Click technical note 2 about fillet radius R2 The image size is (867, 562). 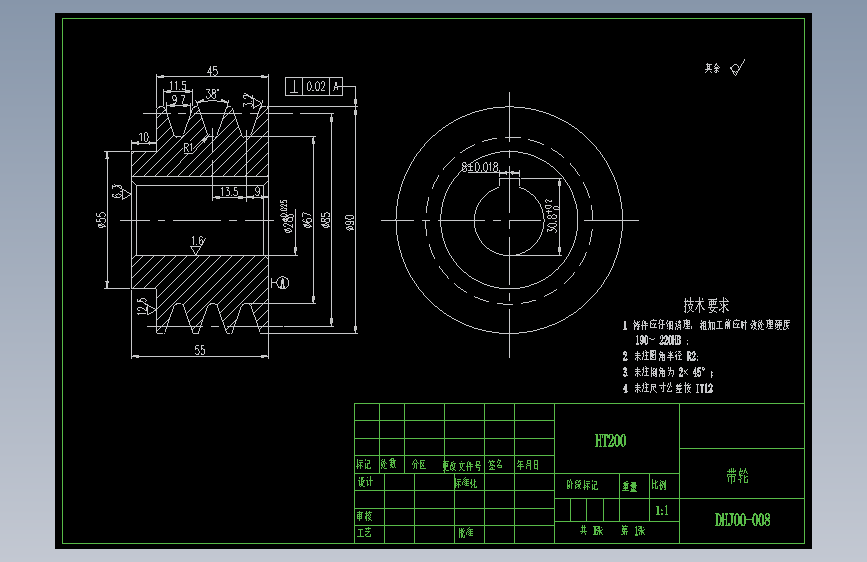coord(660,356)
